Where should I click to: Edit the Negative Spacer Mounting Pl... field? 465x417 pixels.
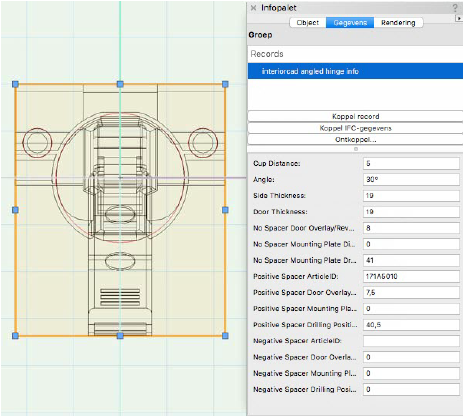tap(411, 373)
